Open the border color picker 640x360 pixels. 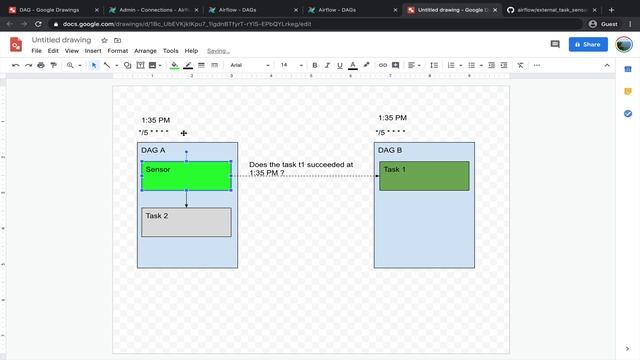coord(188,65)
